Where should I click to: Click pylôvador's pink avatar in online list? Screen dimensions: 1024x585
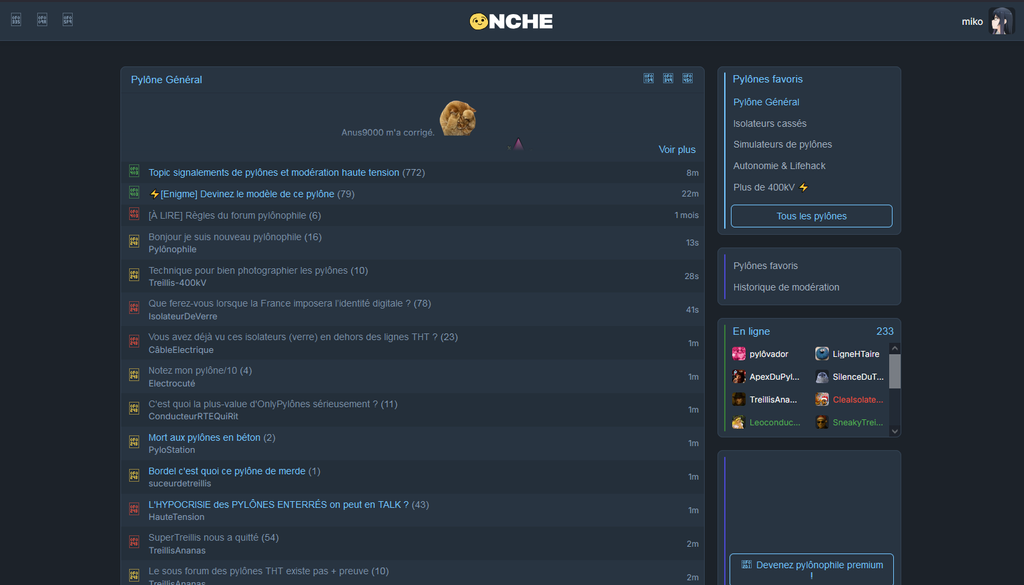pos(739,354)
